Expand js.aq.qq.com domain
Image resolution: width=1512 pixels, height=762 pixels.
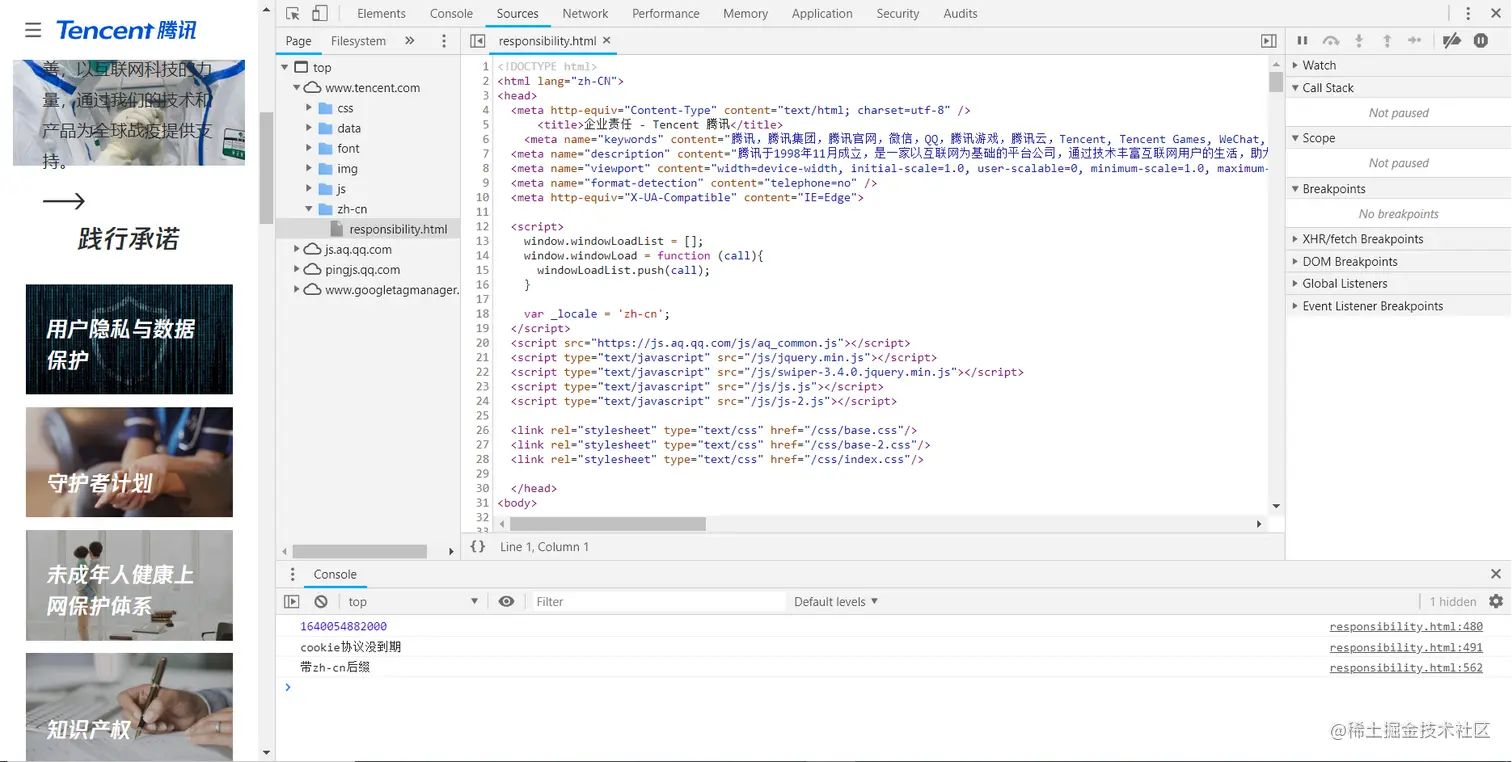click(x=297, y=249)
